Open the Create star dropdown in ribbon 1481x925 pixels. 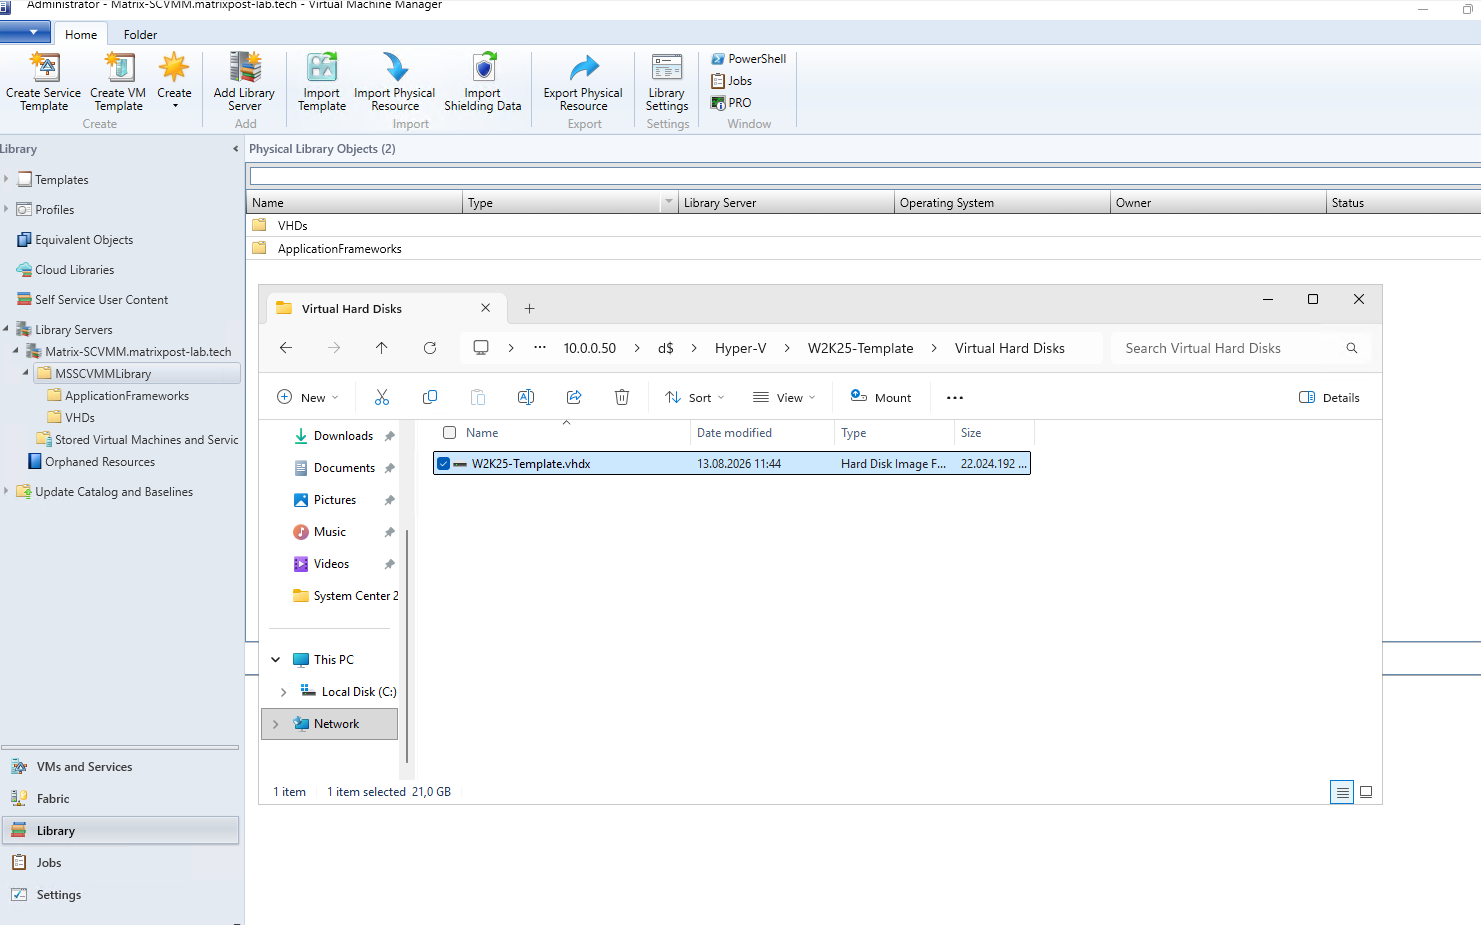click(174, 80)
